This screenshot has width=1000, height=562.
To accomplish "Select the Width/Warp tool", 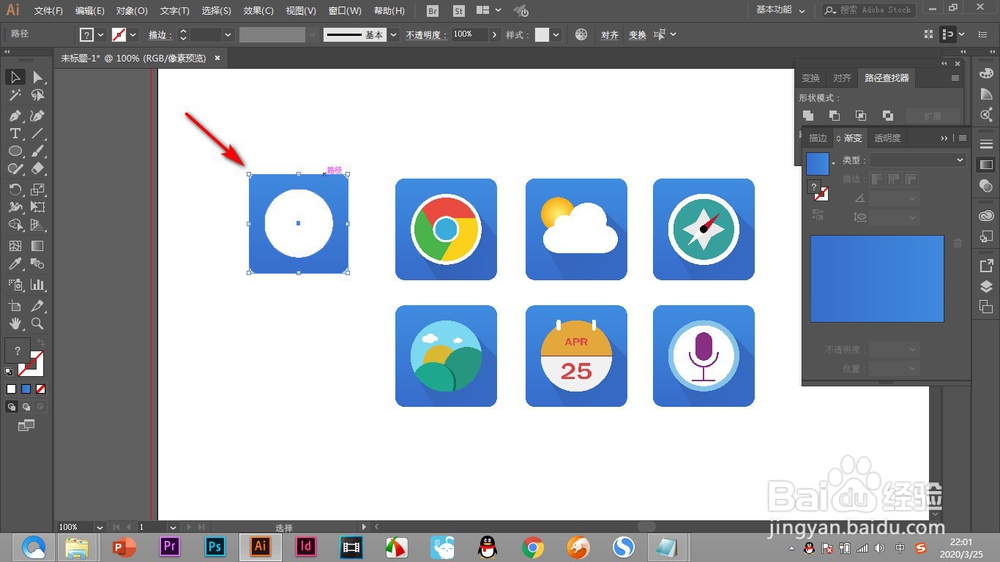I will (x=15, y=207).
